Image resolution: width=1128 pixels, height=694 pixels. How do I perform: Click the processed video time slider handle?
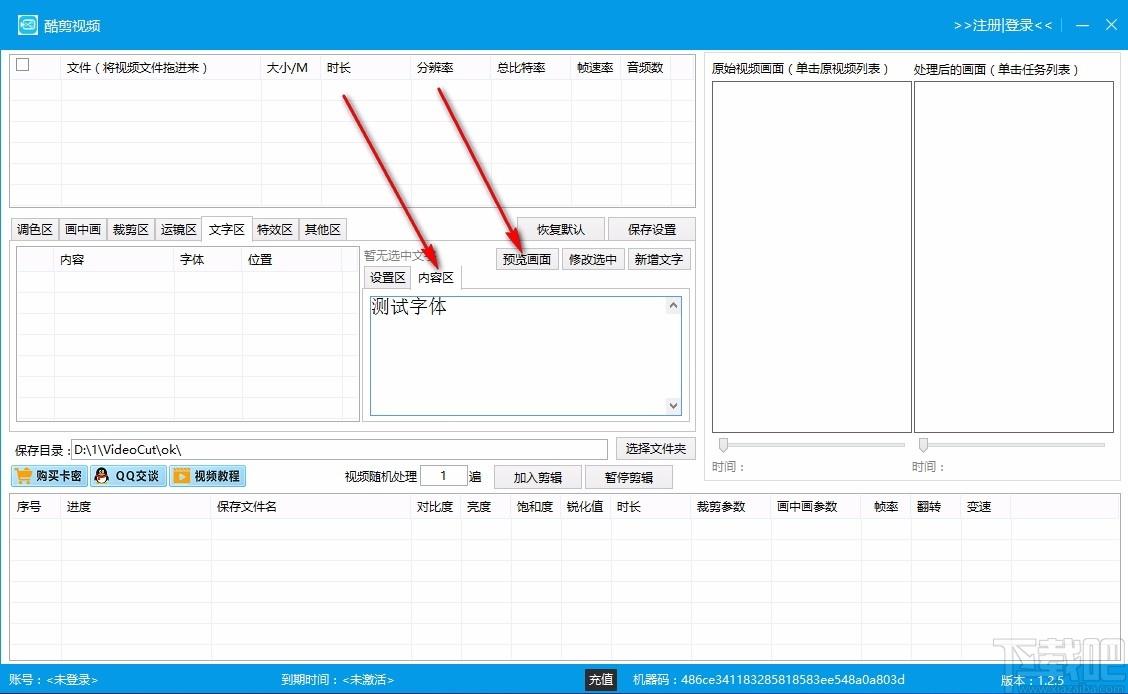pos(923,444)
